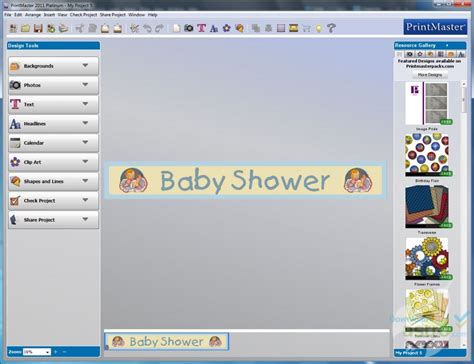Screen dimensions: 474x364
Task: Click the red floppy-disk Save icon
Action: (38, 28)
